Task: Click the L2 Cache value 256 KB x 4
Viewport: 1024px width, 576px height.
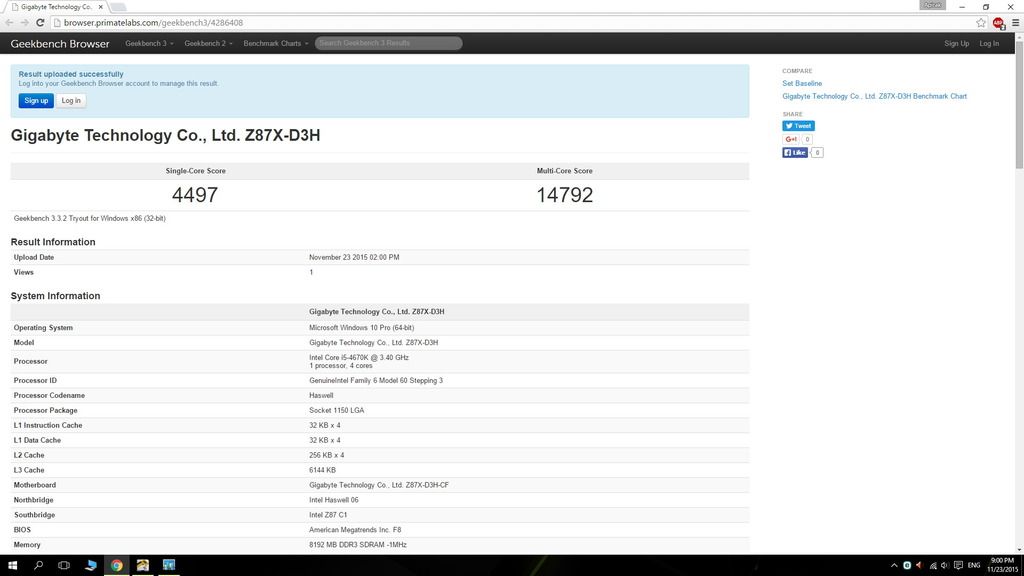Action: 327,455
